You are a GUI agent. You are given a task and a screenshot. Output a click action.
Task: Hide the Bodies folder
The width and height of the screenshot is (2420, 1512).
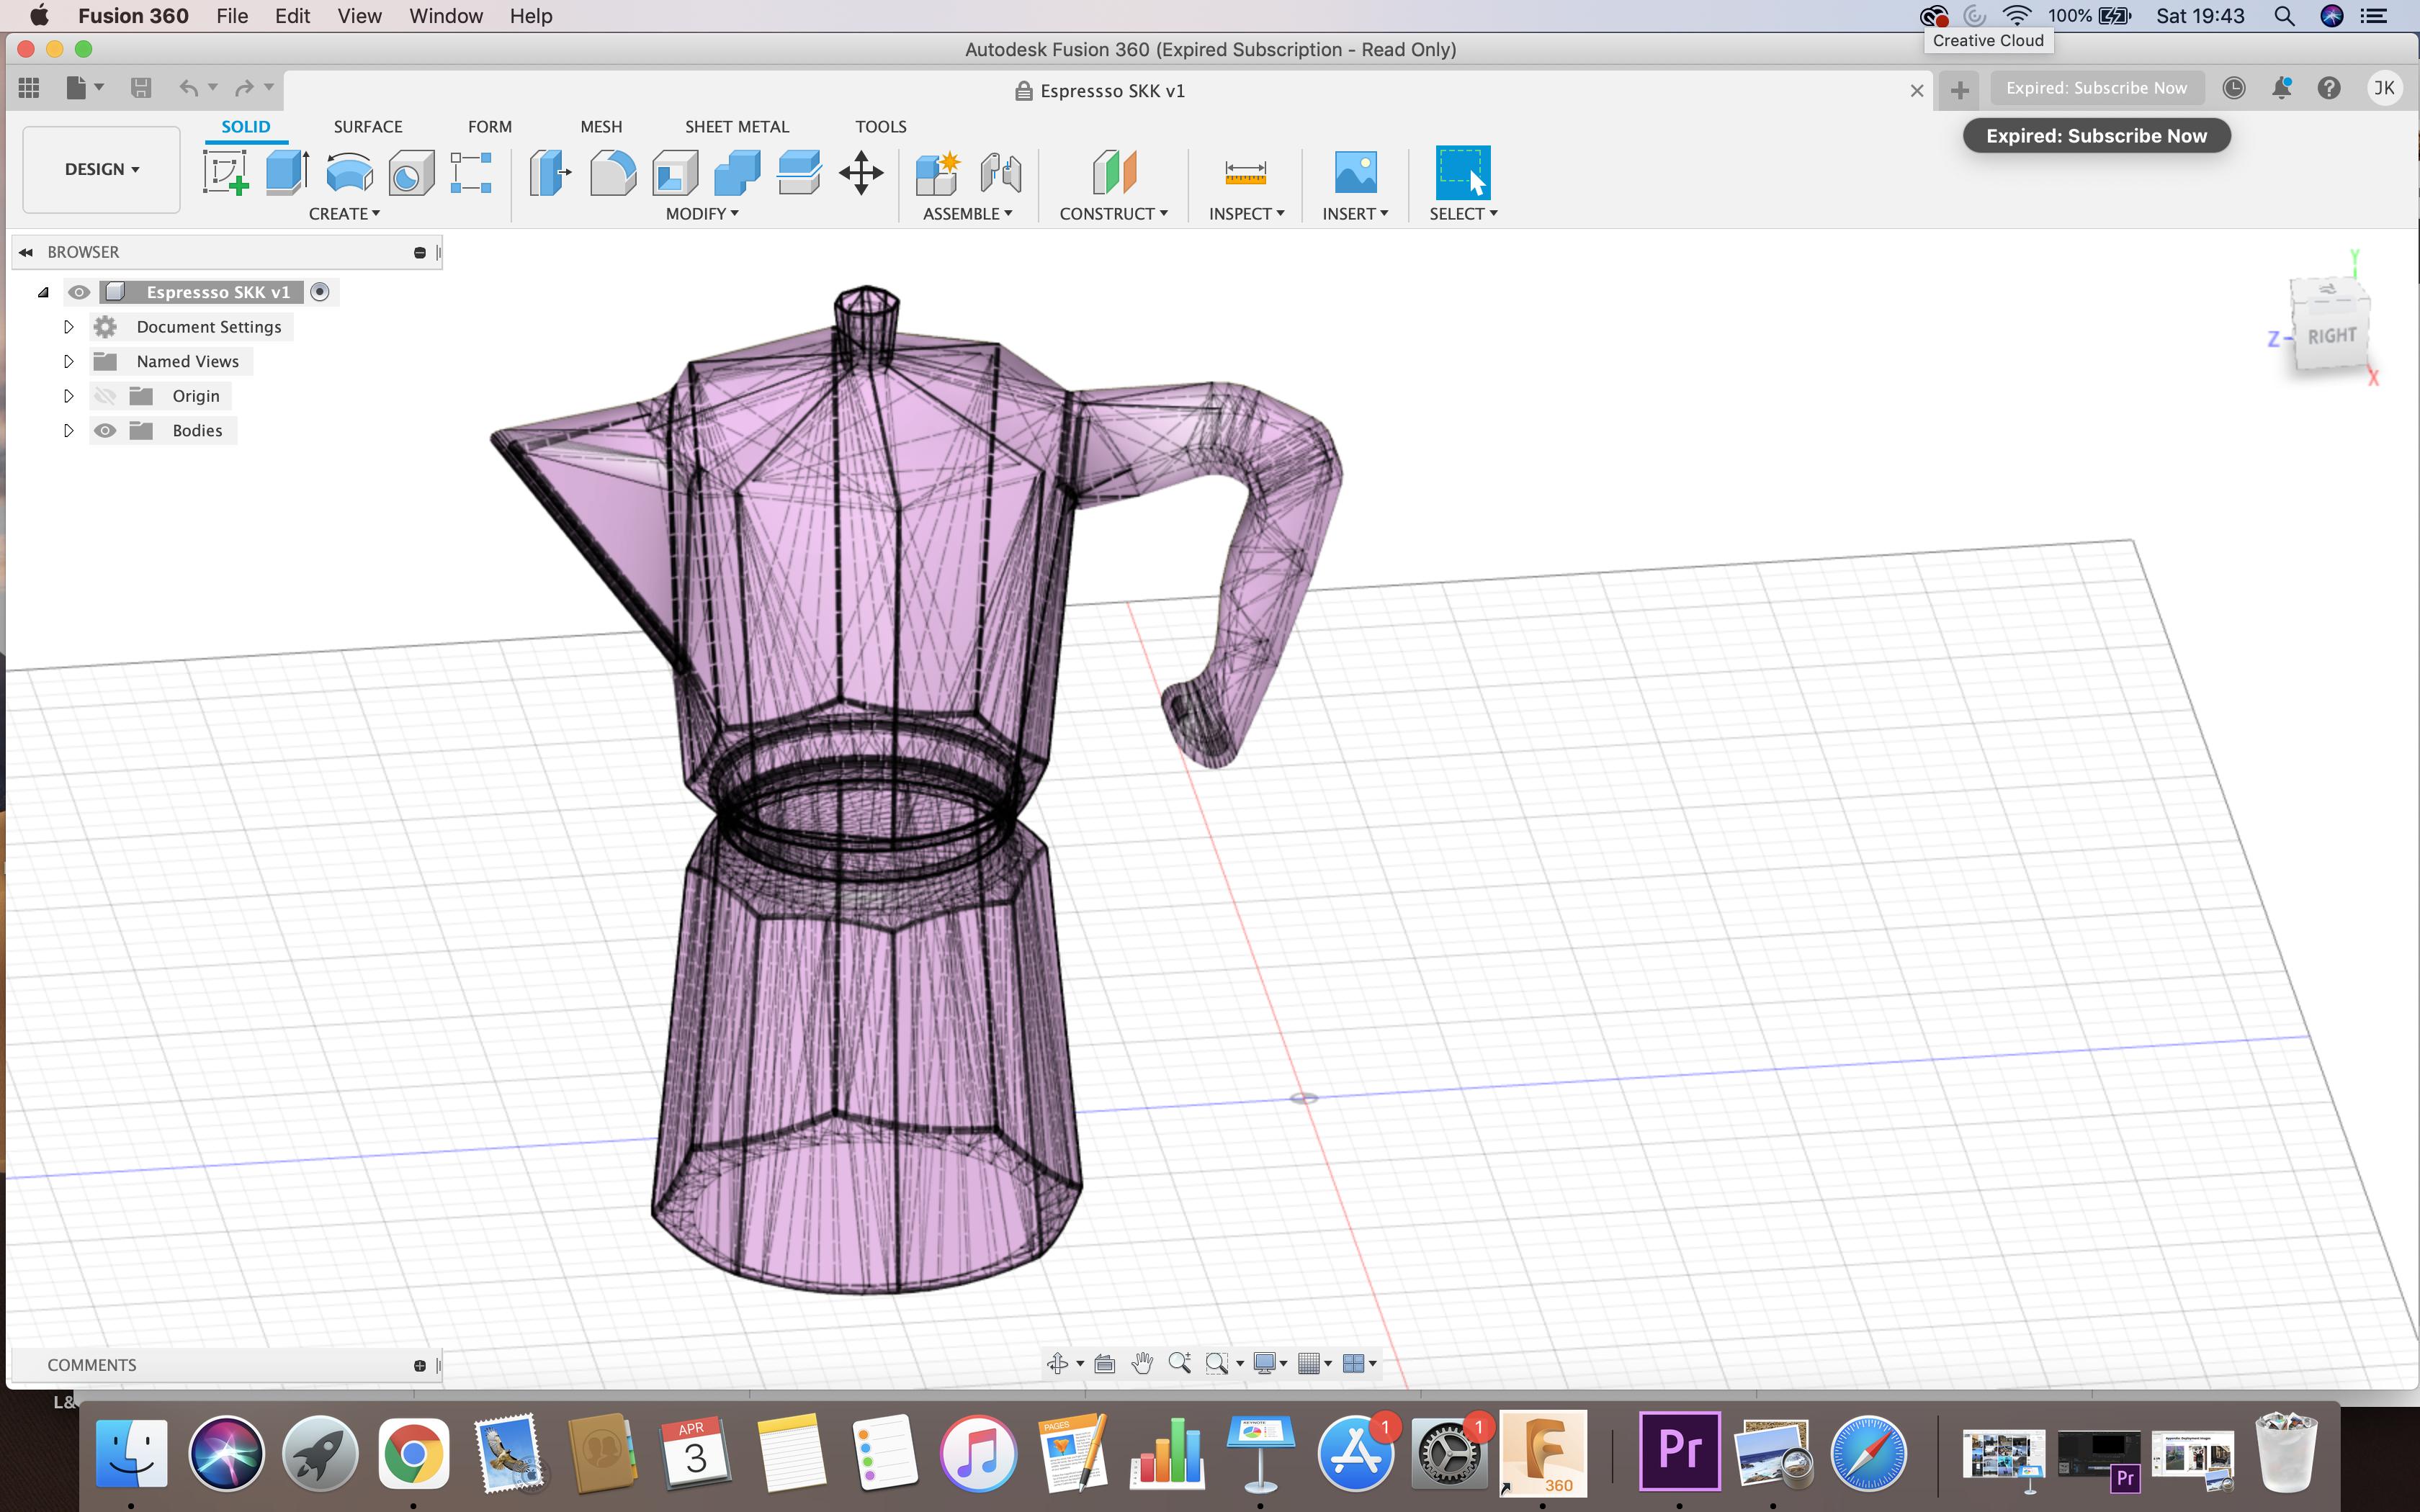point(105,431)
